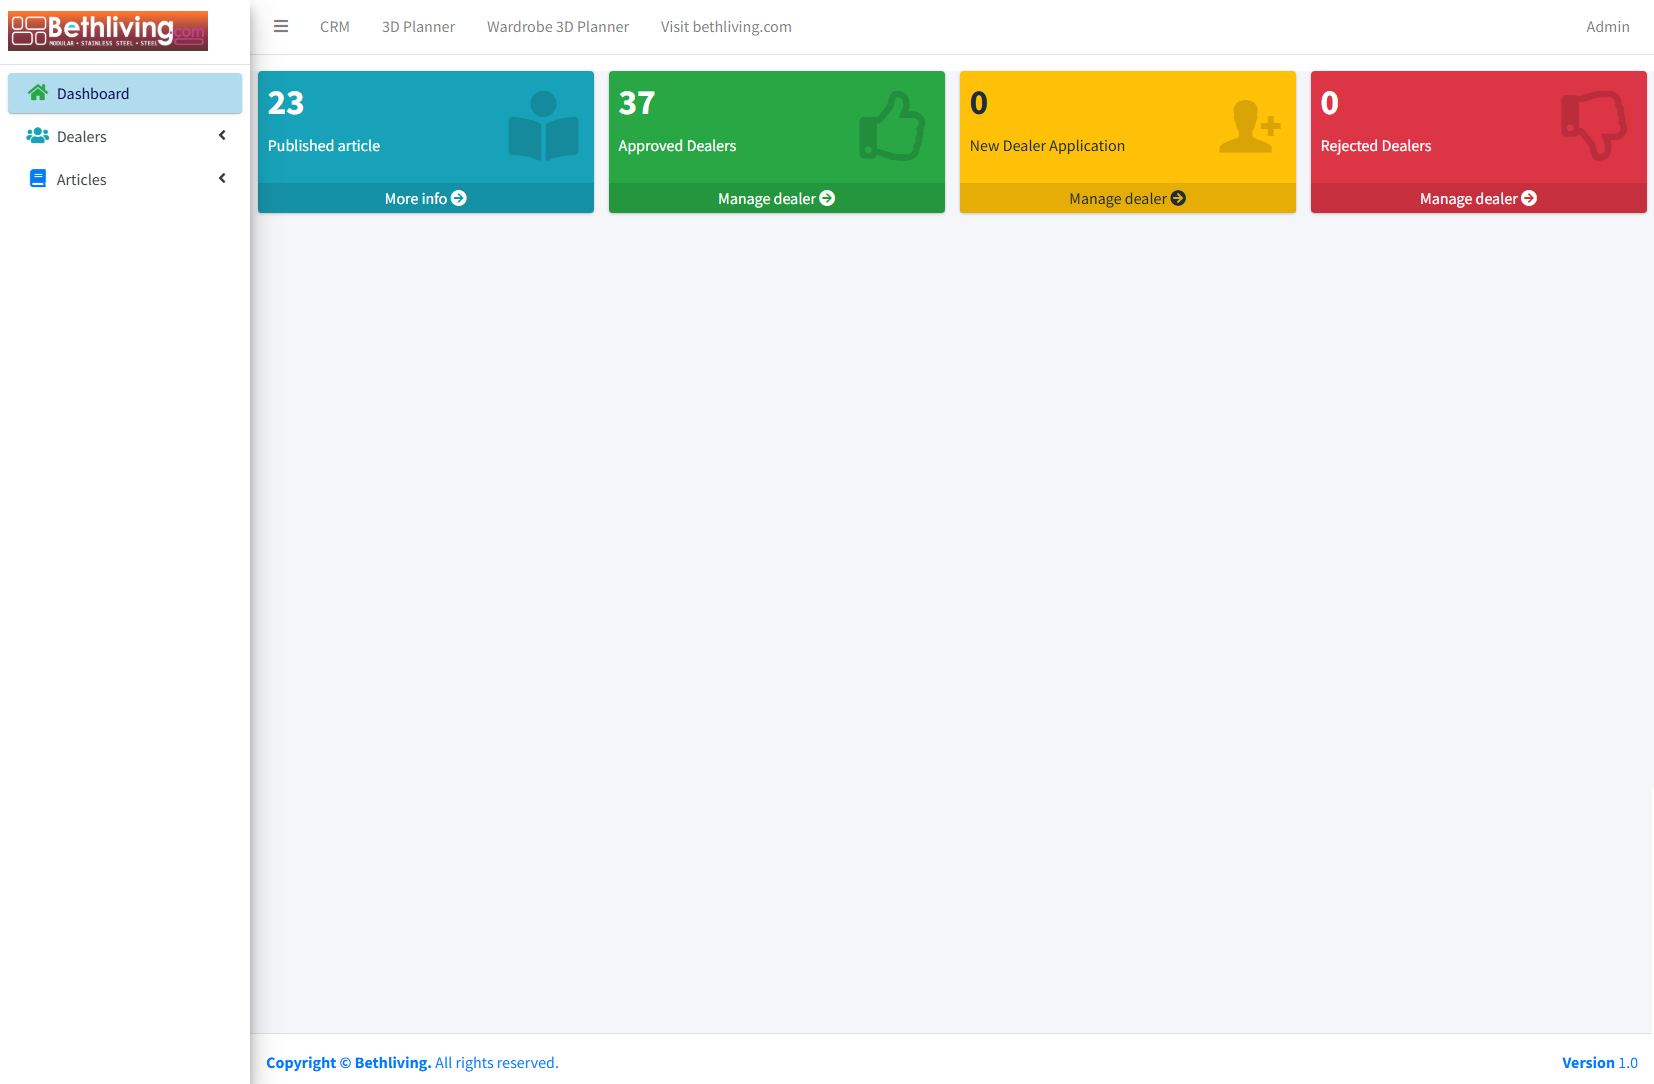Click Manage dealer under Approved Dealers

pyautogui.click(x=776, y=199)
